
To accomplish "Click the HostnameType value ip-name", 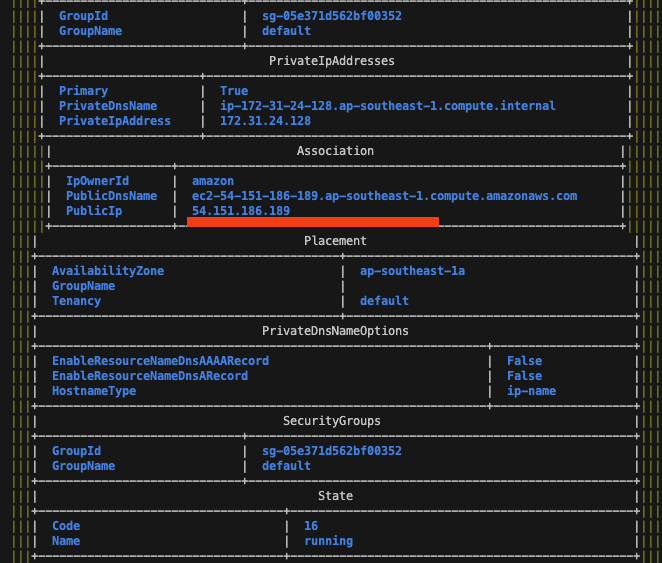I will (532, 391).
